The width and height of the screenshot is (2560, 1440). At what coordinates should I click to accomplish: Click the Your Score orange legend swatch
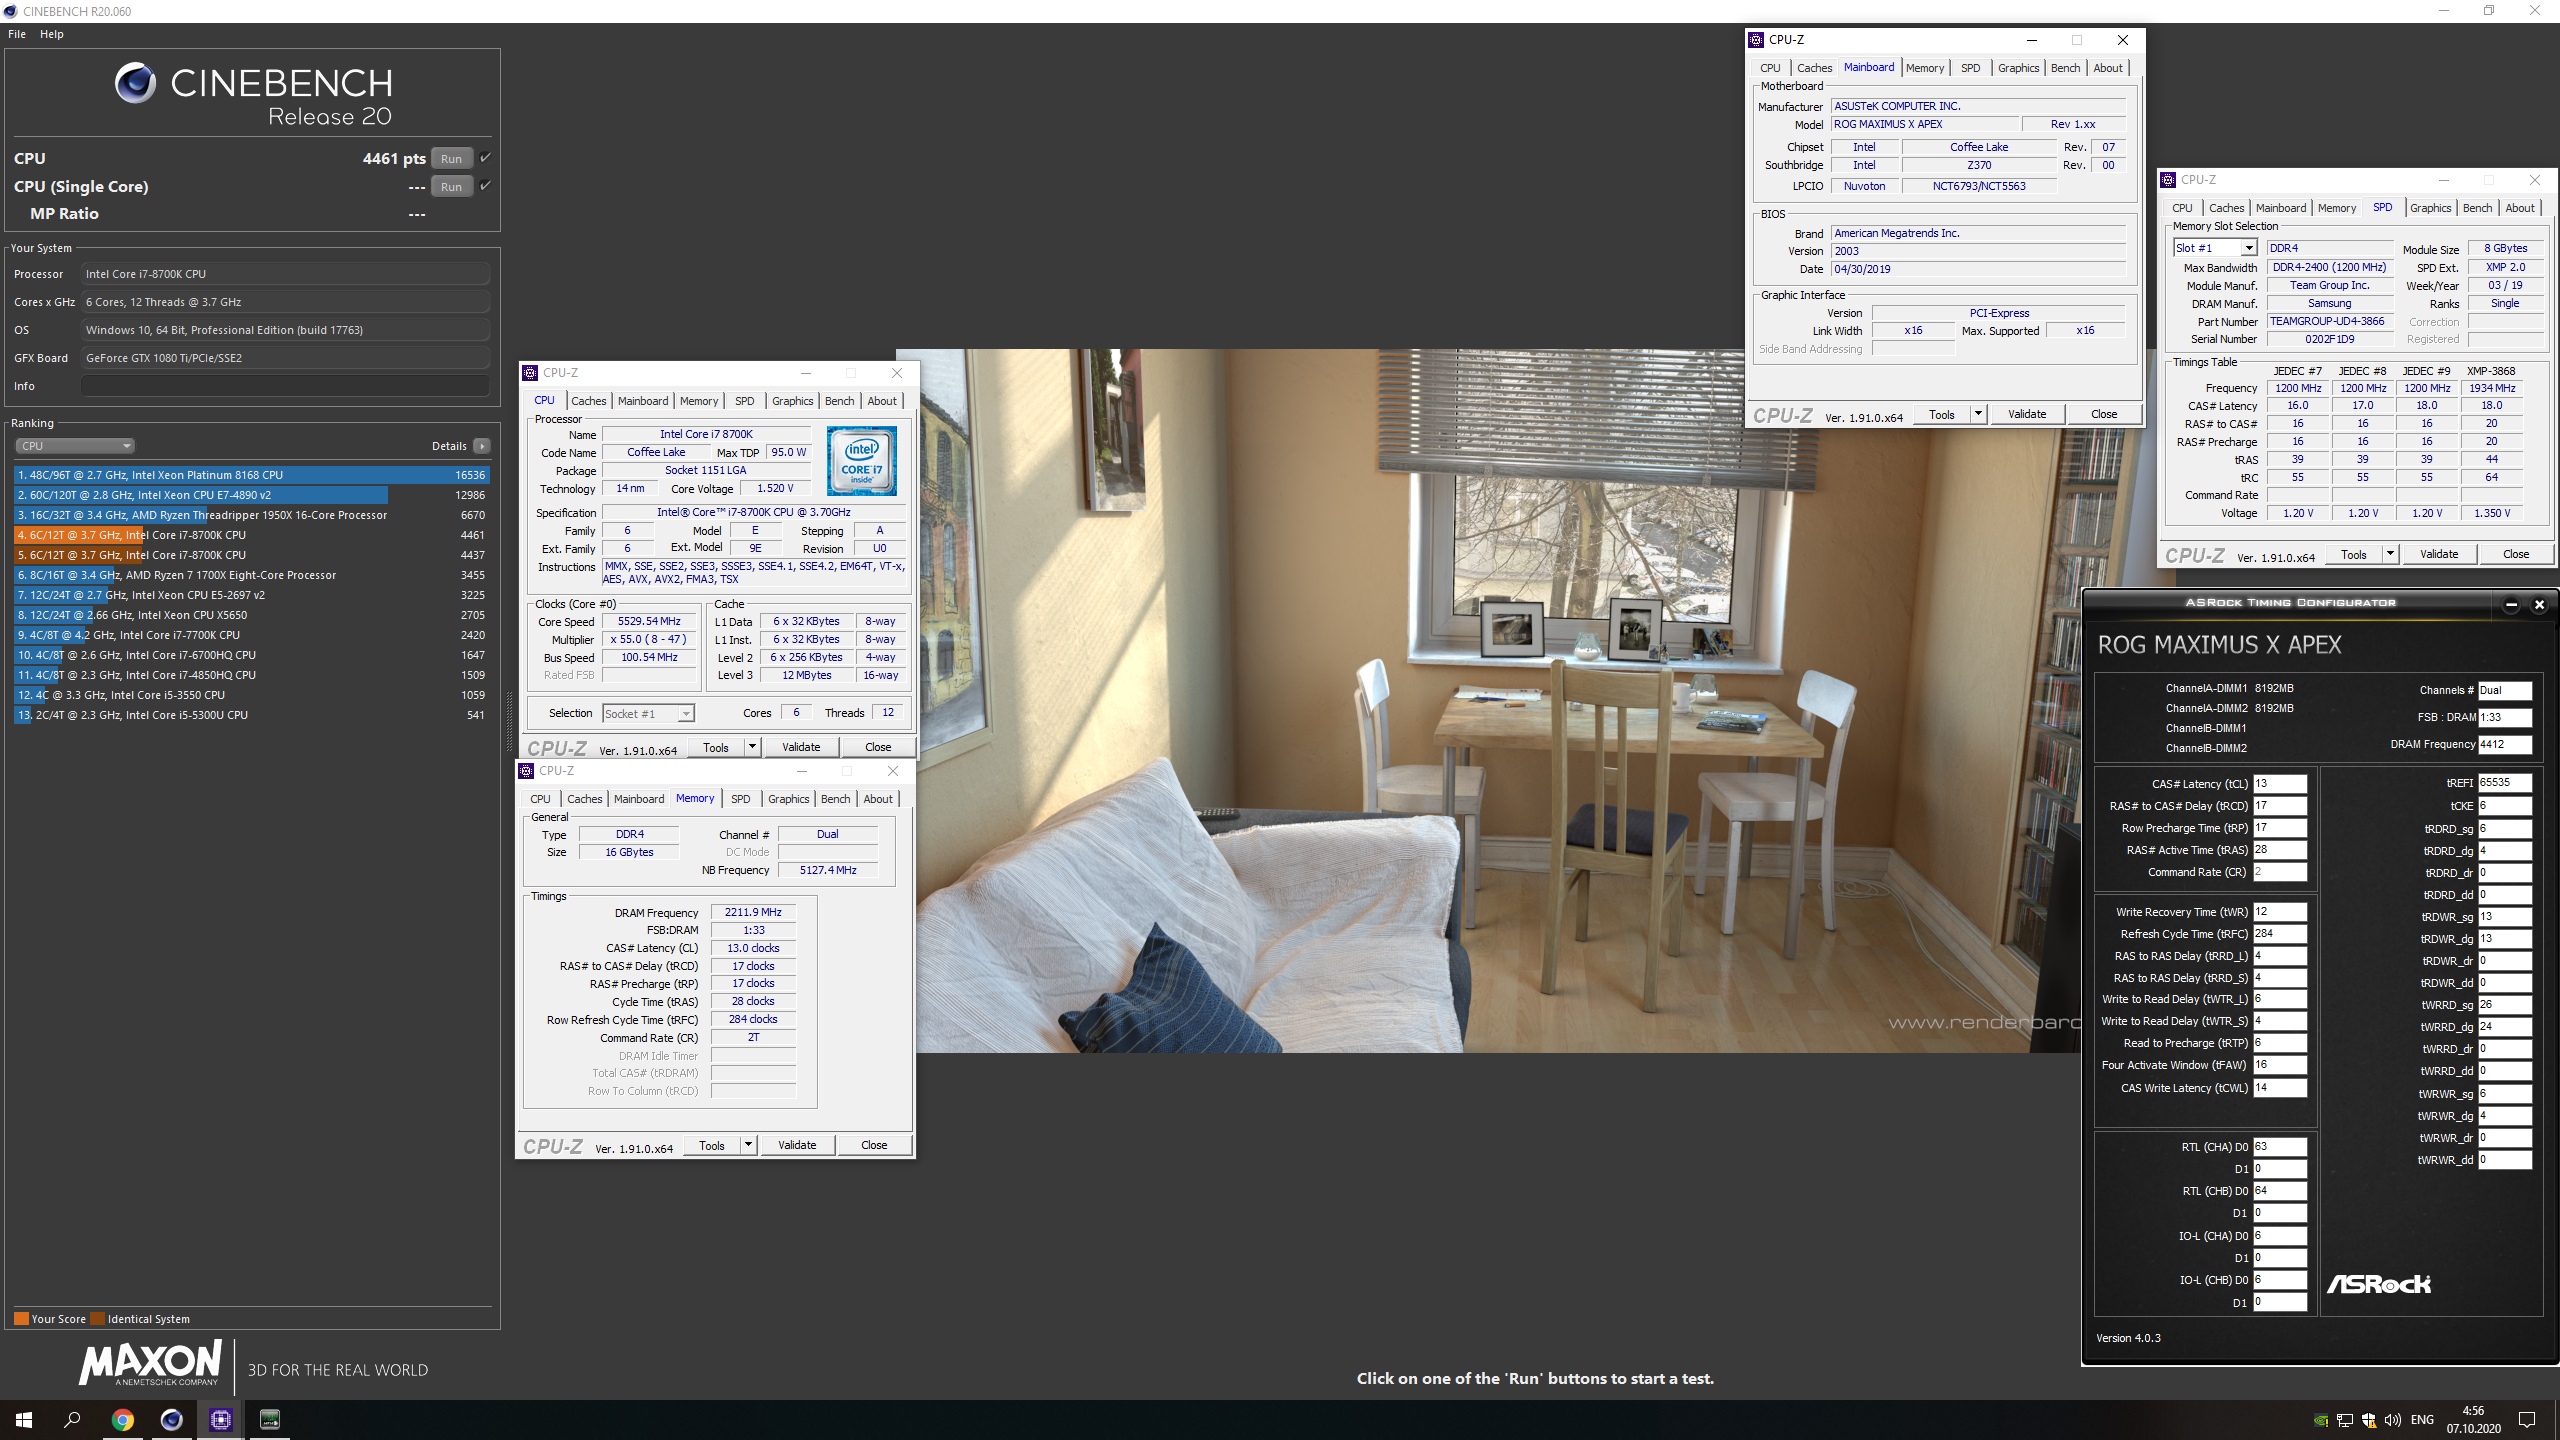click(21, 1319)
